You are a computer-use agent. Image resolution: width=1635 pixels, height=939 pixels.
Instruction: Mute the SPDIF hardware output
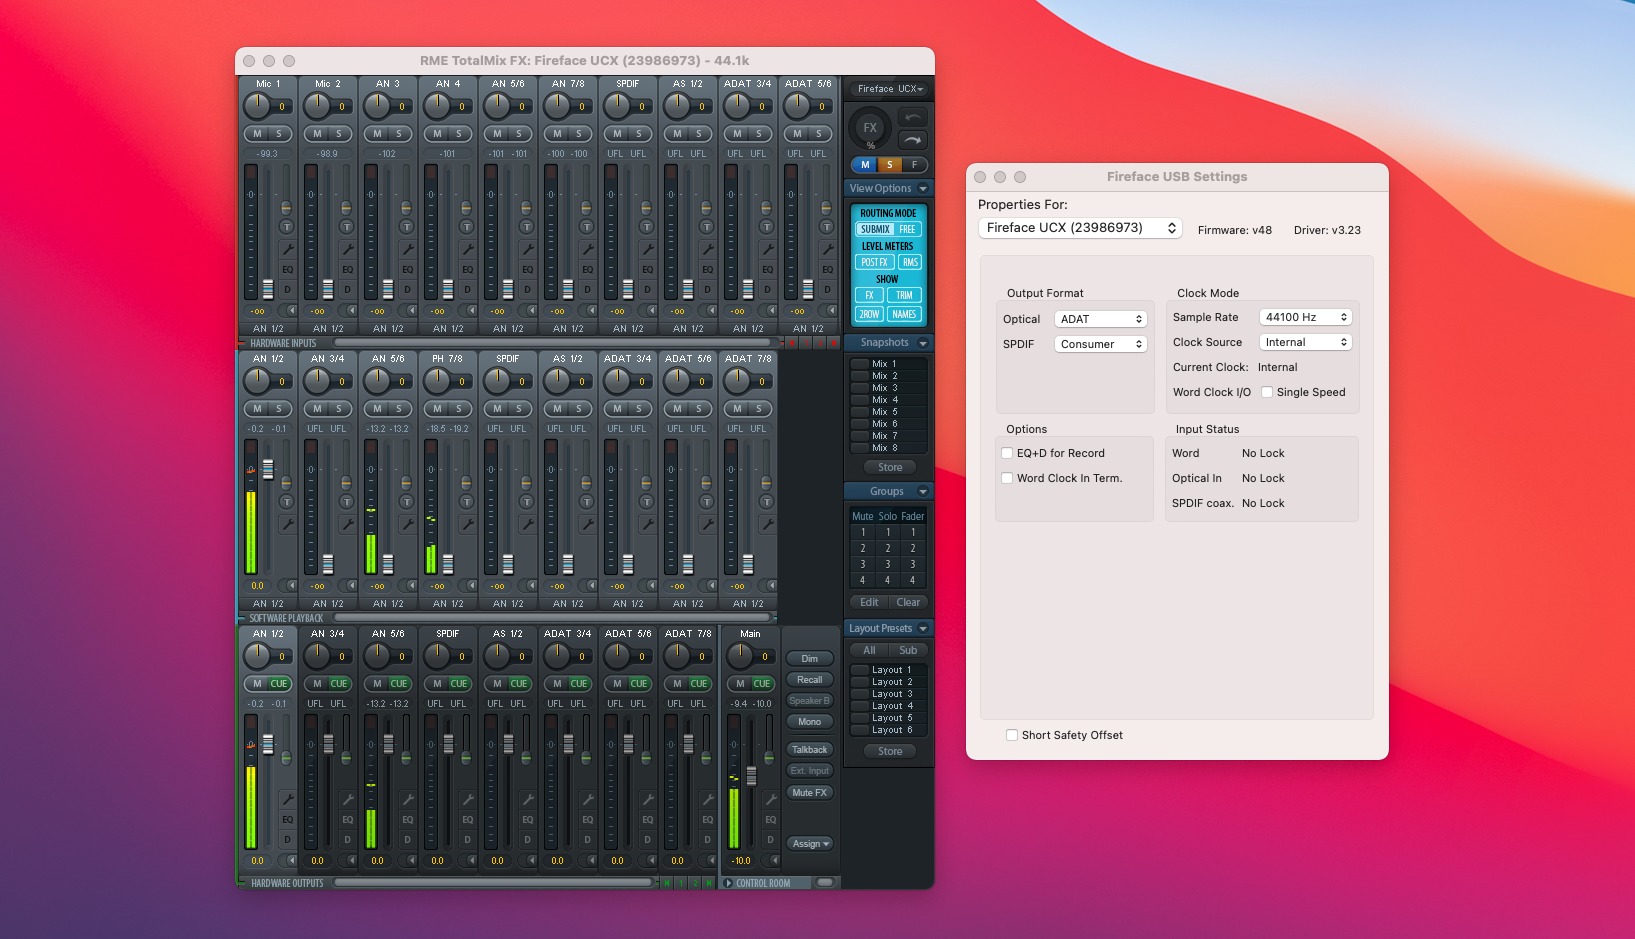pos(437,684)
